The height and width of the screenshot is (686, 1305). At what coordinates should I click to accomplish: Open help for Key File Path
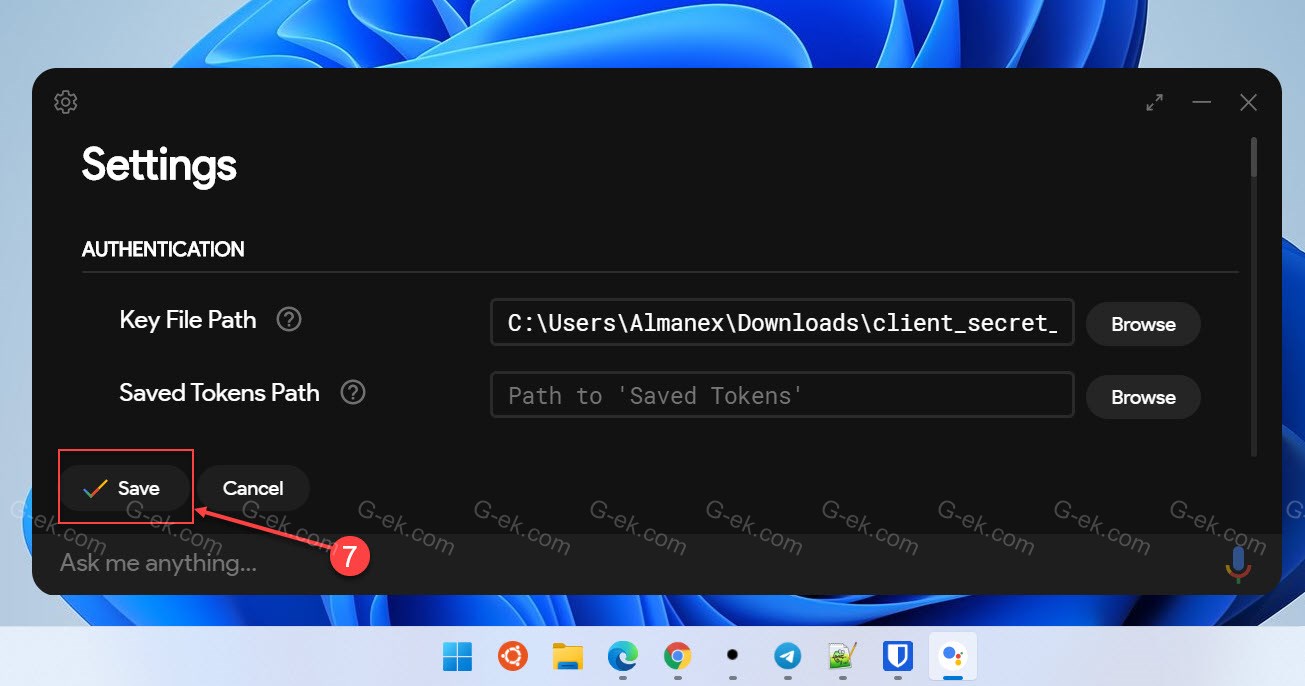point(289,320)
